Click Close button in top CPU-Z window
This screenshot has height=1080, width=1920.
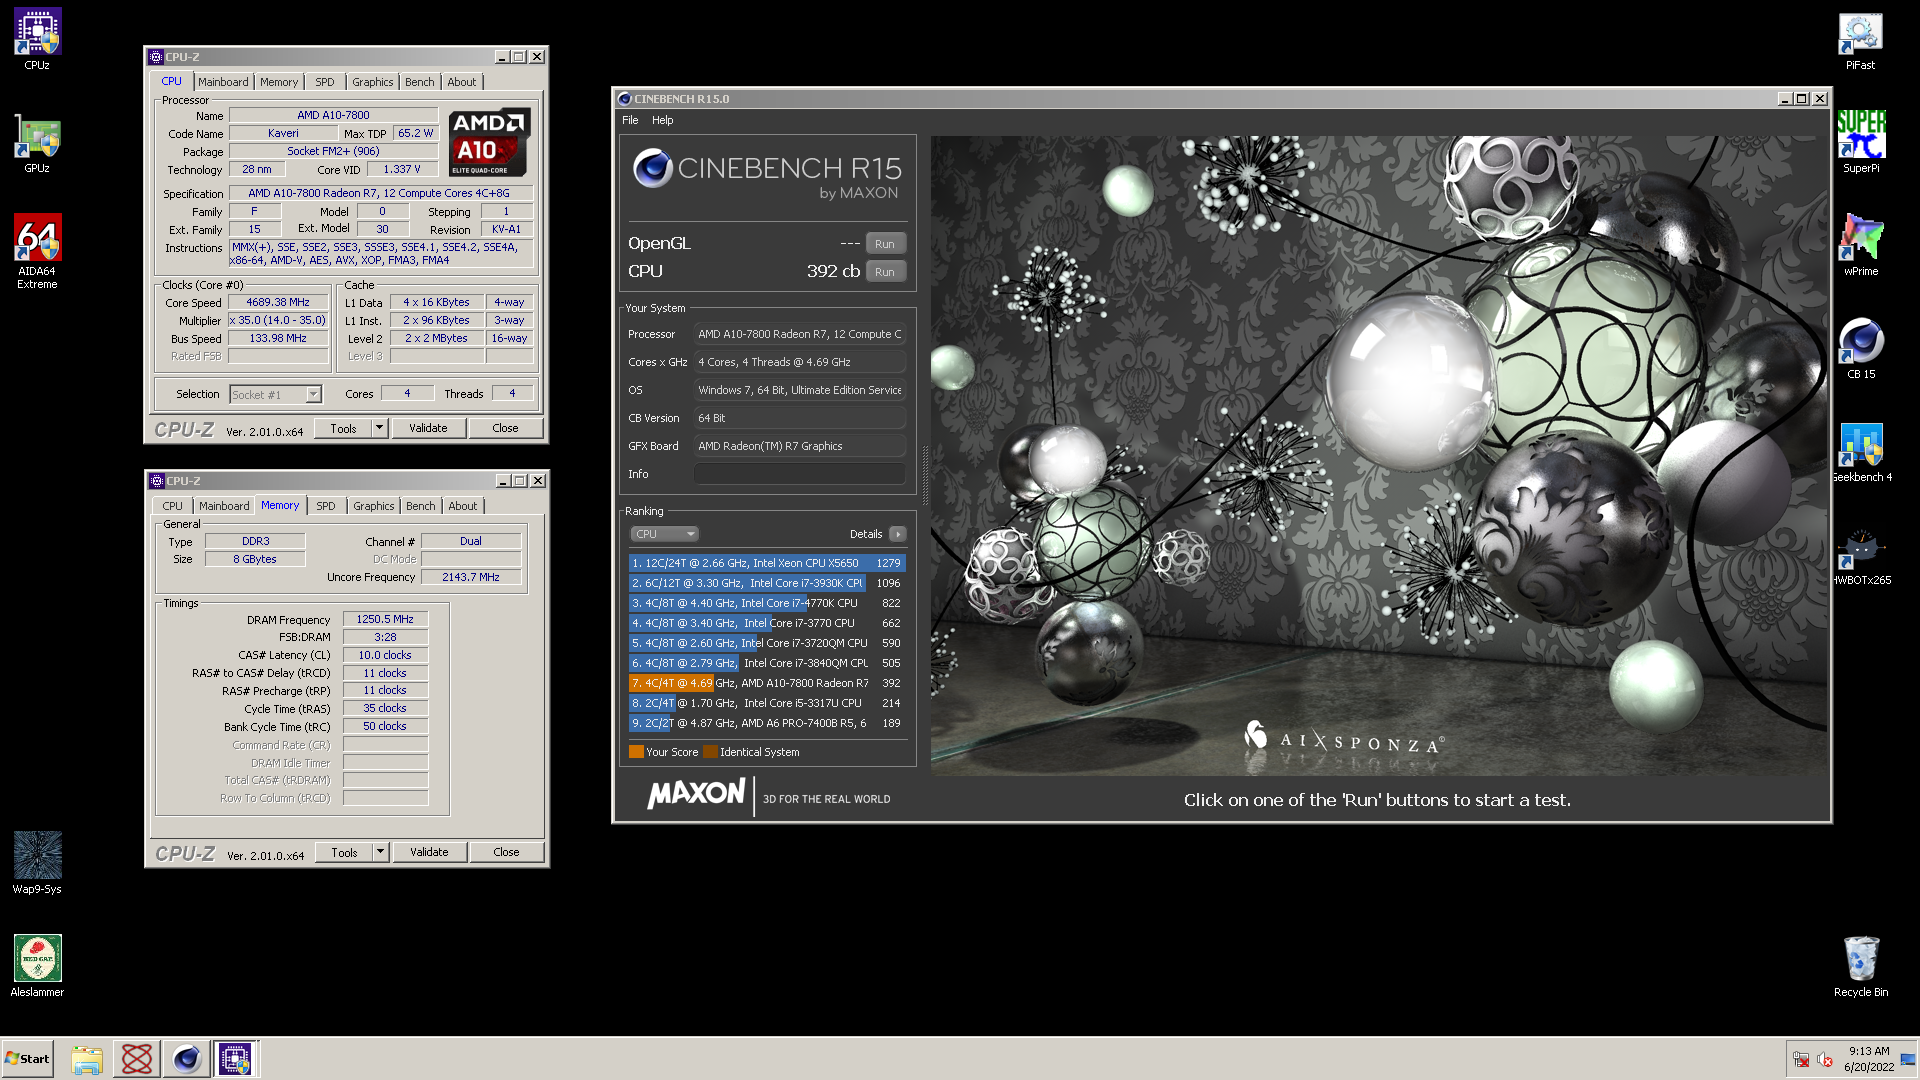(x=505, y=428)
